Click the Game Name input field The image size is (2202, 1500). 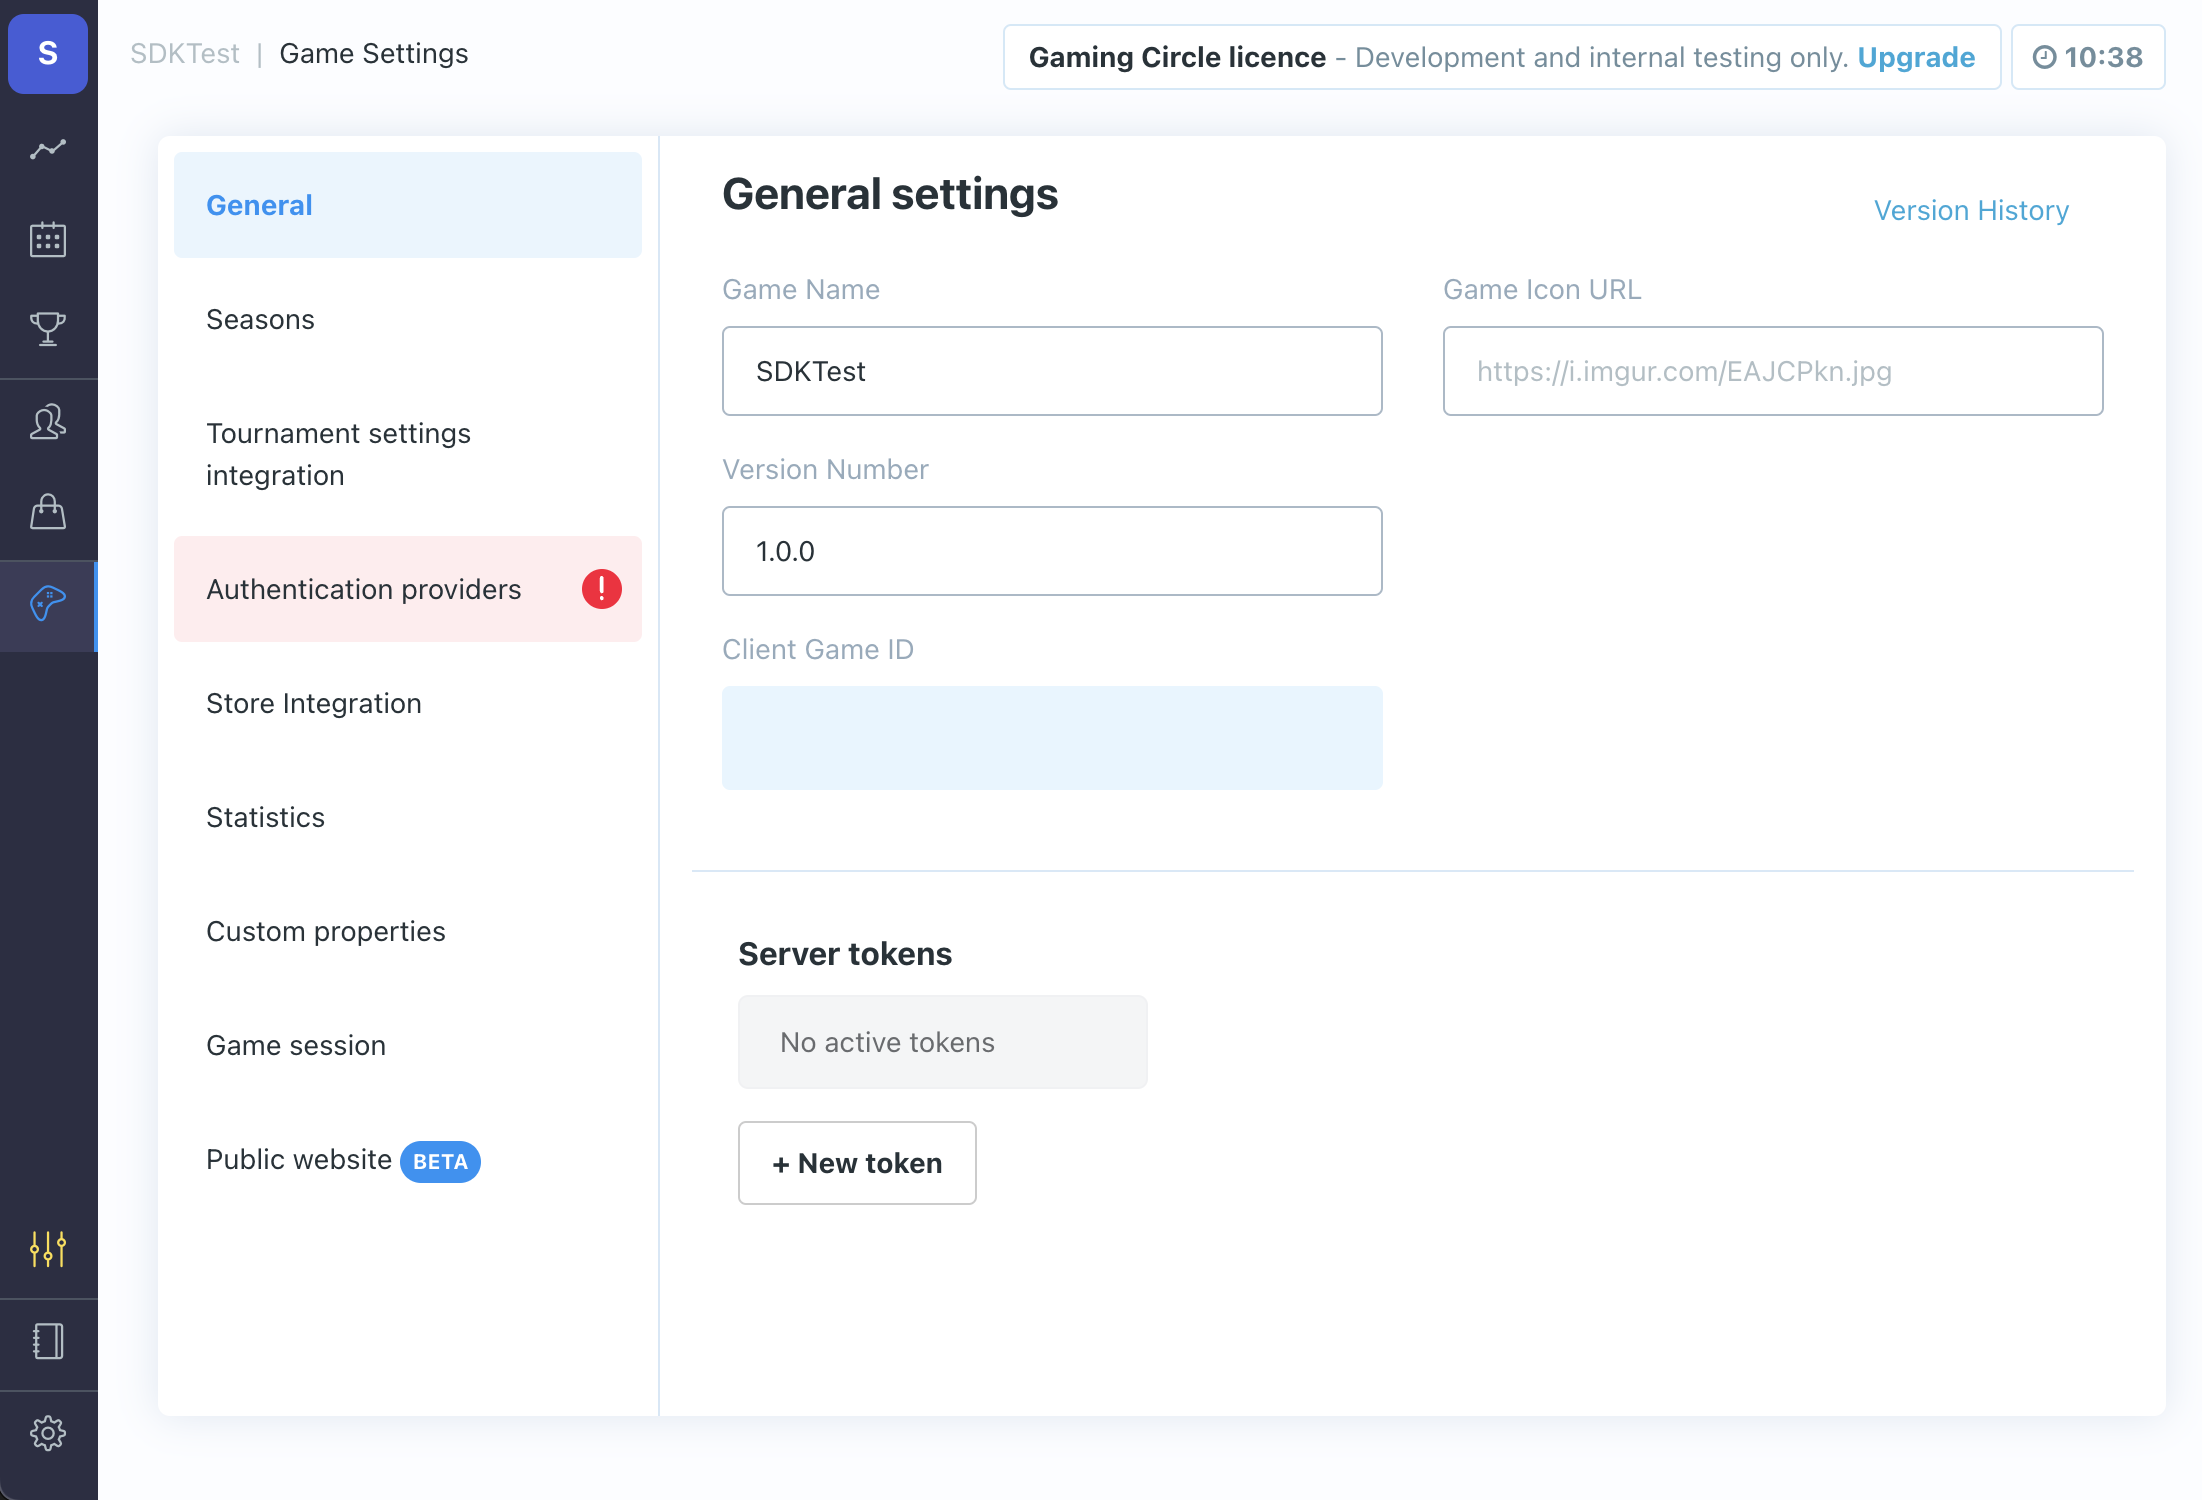[x=1051, y=370]
